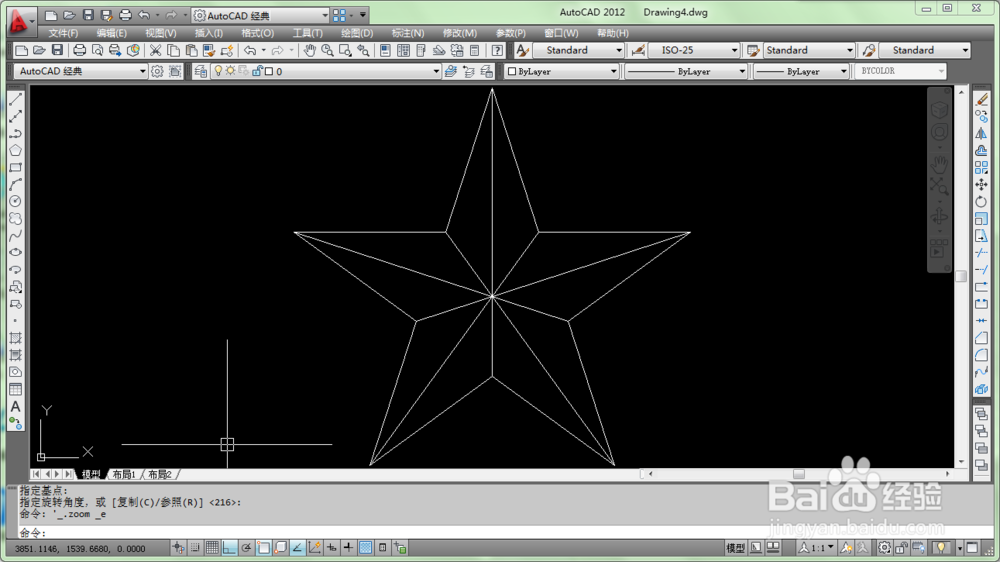Activate the Arc draw tool
1000x562 pixels.
16,184
